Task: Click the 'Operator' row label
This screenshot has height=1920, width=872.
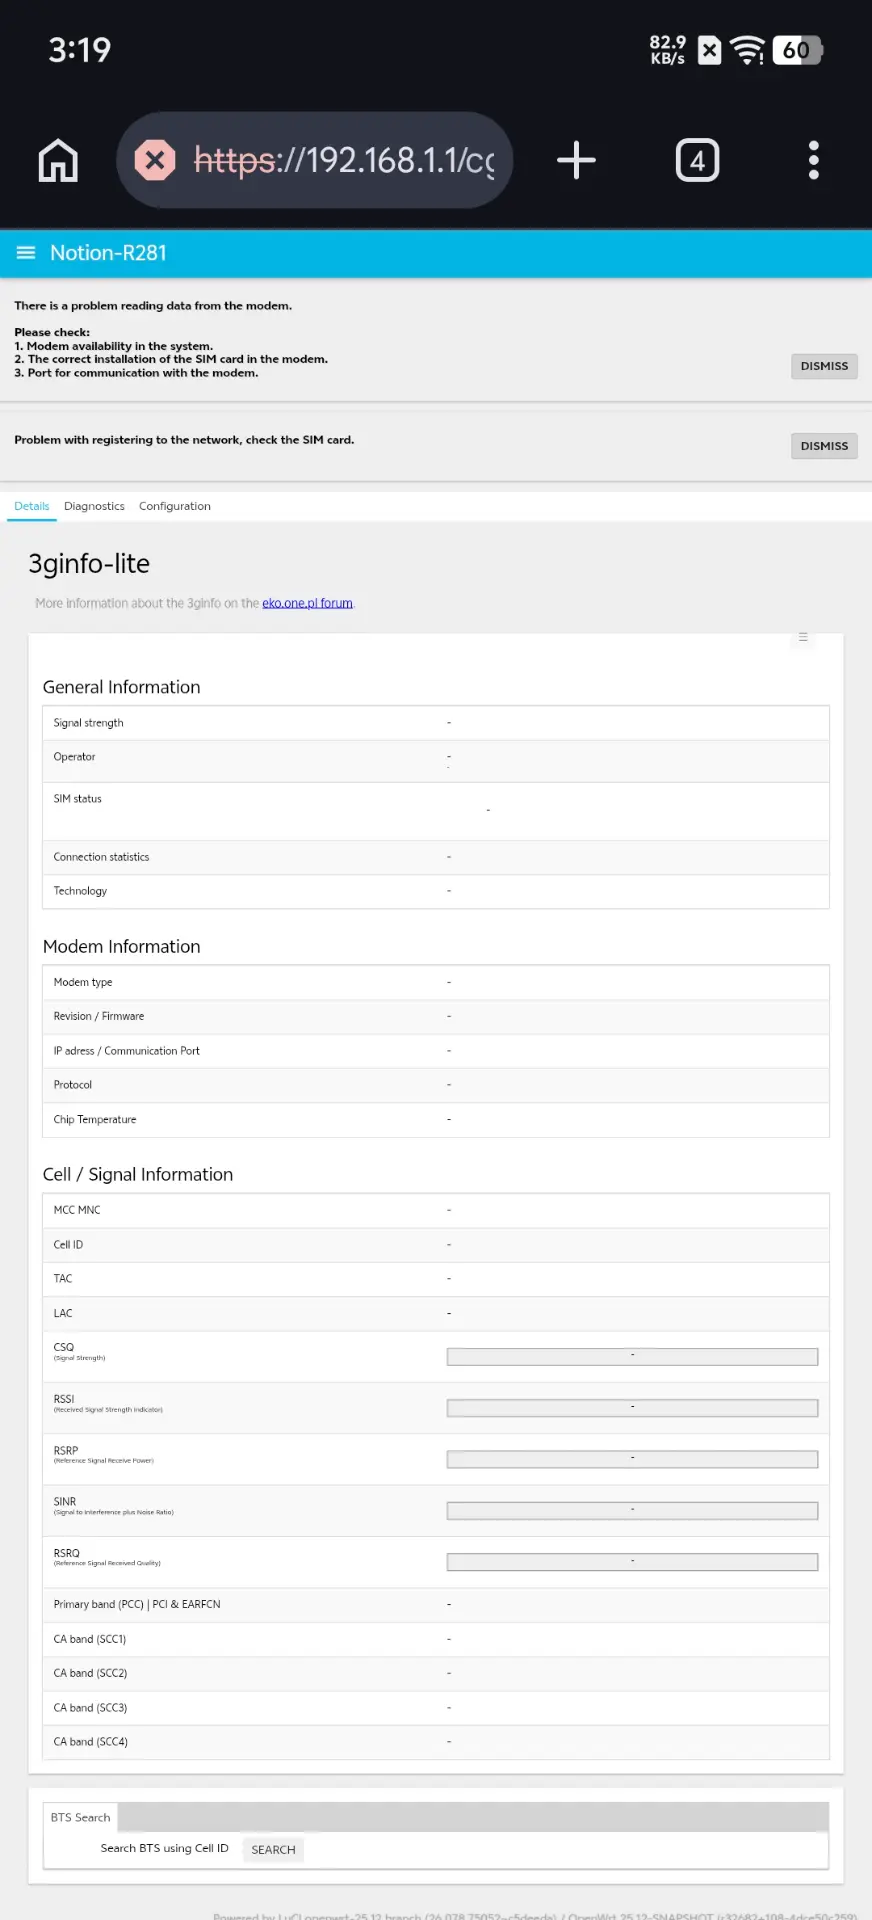Action: (x=74, y=757)
